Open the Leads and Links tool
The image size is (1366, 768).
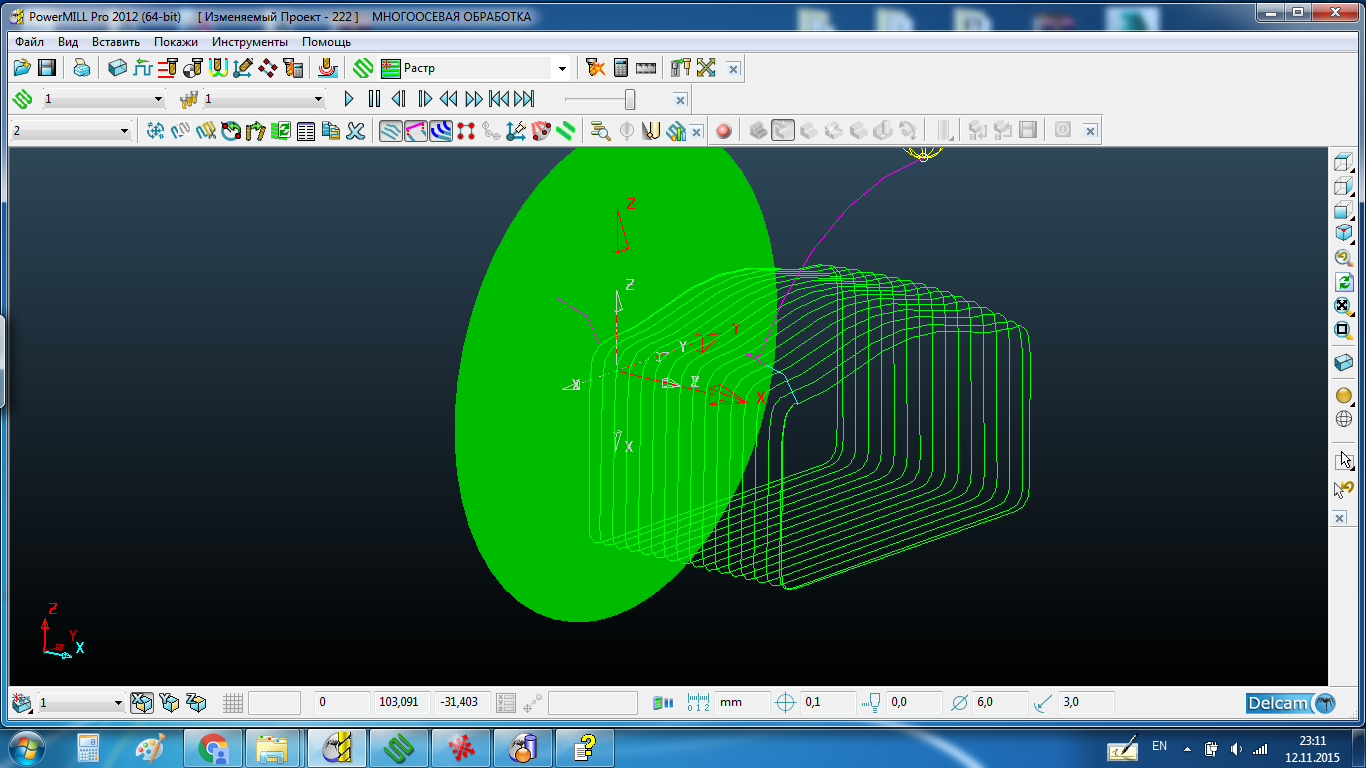click(217, 68)
